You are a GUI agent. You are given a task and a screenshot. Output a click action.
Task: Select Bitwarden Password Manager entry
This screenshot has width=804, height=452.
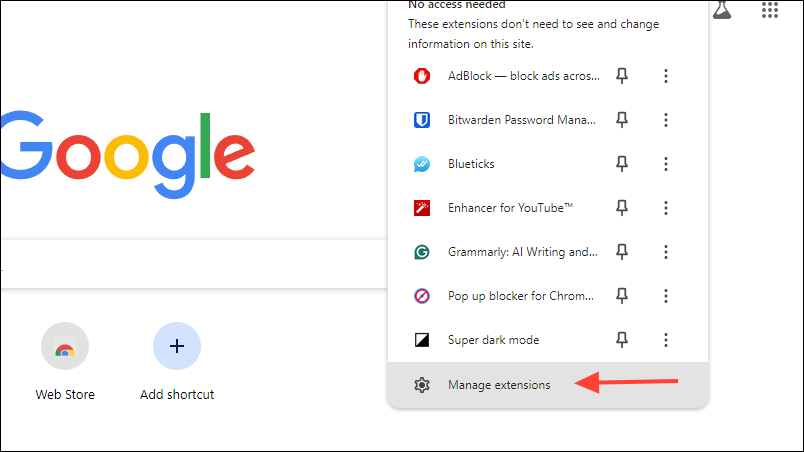pyautogui.click(x=521, y=120)
